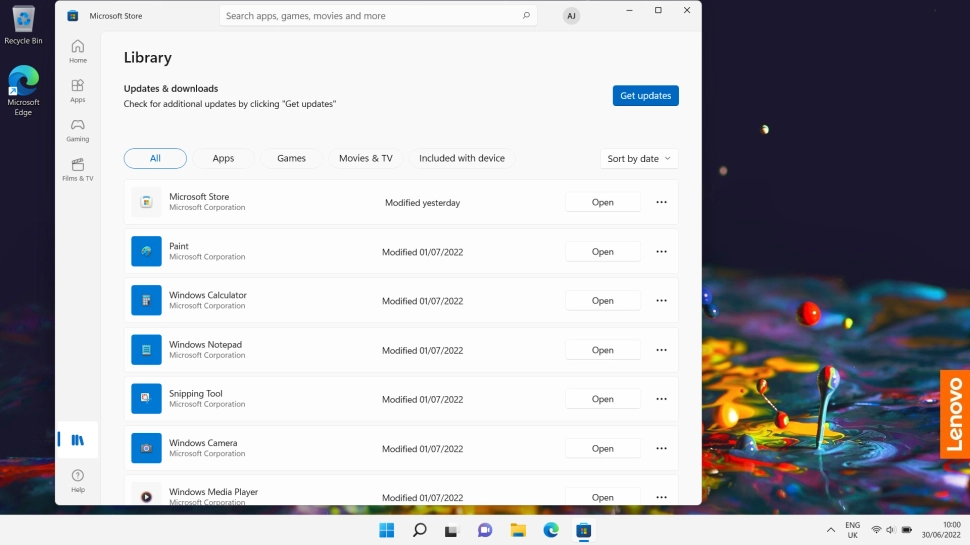Click the Windows Media Player app icon
Screen dimensions: 970x545
(146, 496)
